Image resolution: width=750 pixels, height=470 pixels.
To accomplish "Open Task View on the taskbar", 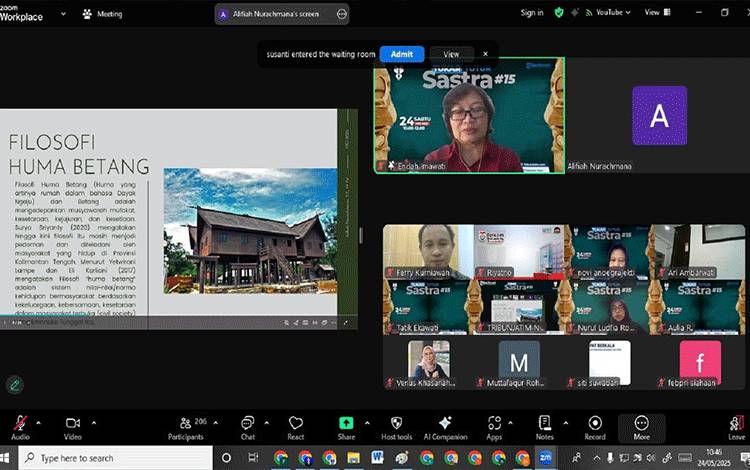I will pyautogui.click(x=253, y=458).
